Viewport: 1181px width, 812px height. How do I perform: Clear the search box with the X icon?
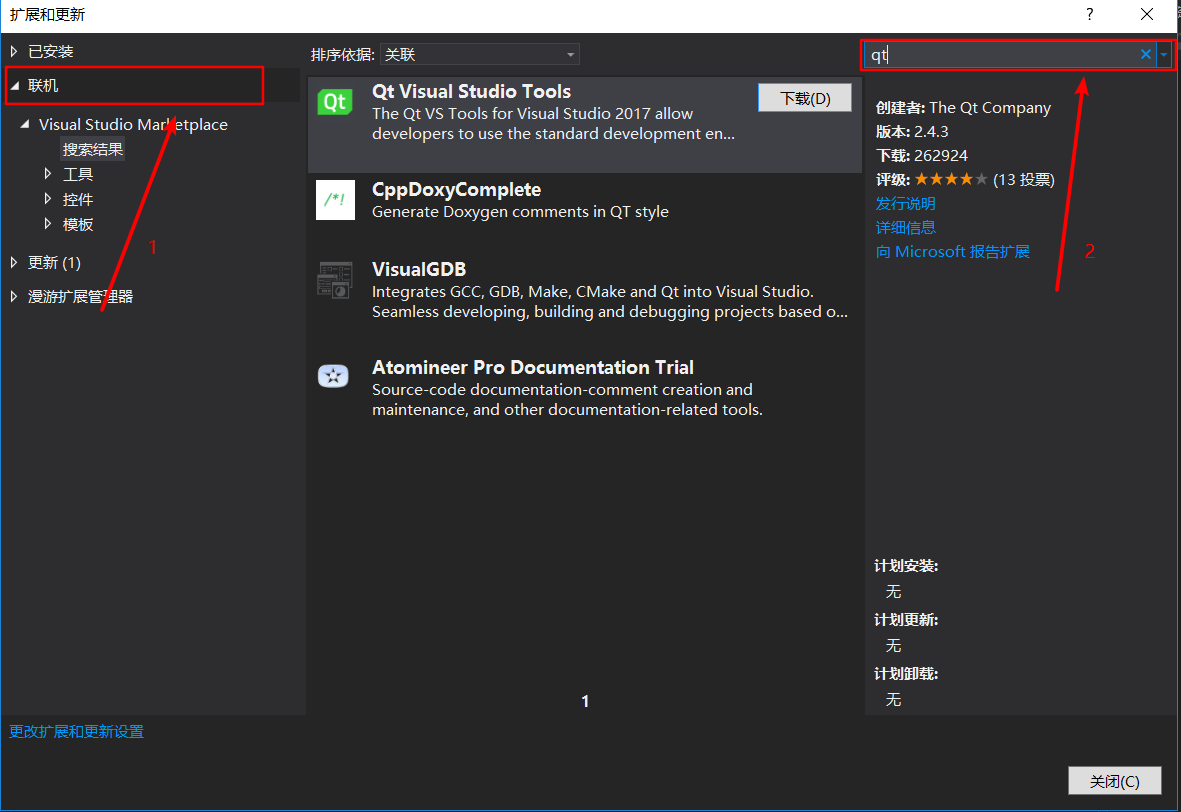(1146, 54)
